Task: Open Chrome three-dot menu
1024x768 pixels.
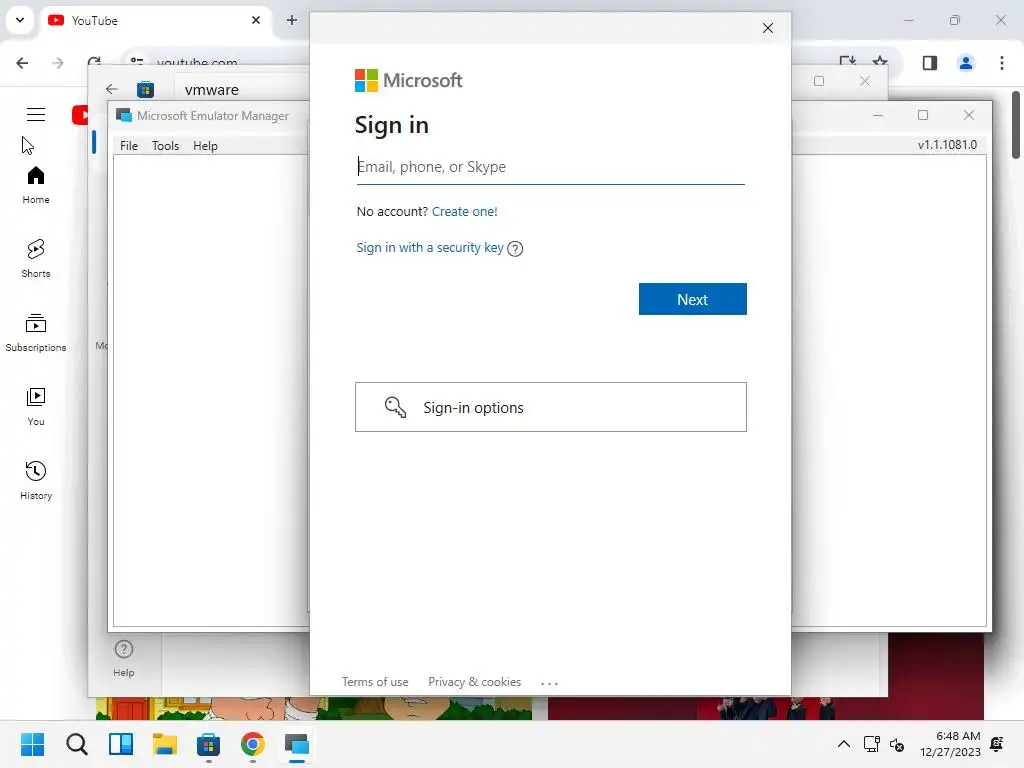Action: (x=1002, y=63)
